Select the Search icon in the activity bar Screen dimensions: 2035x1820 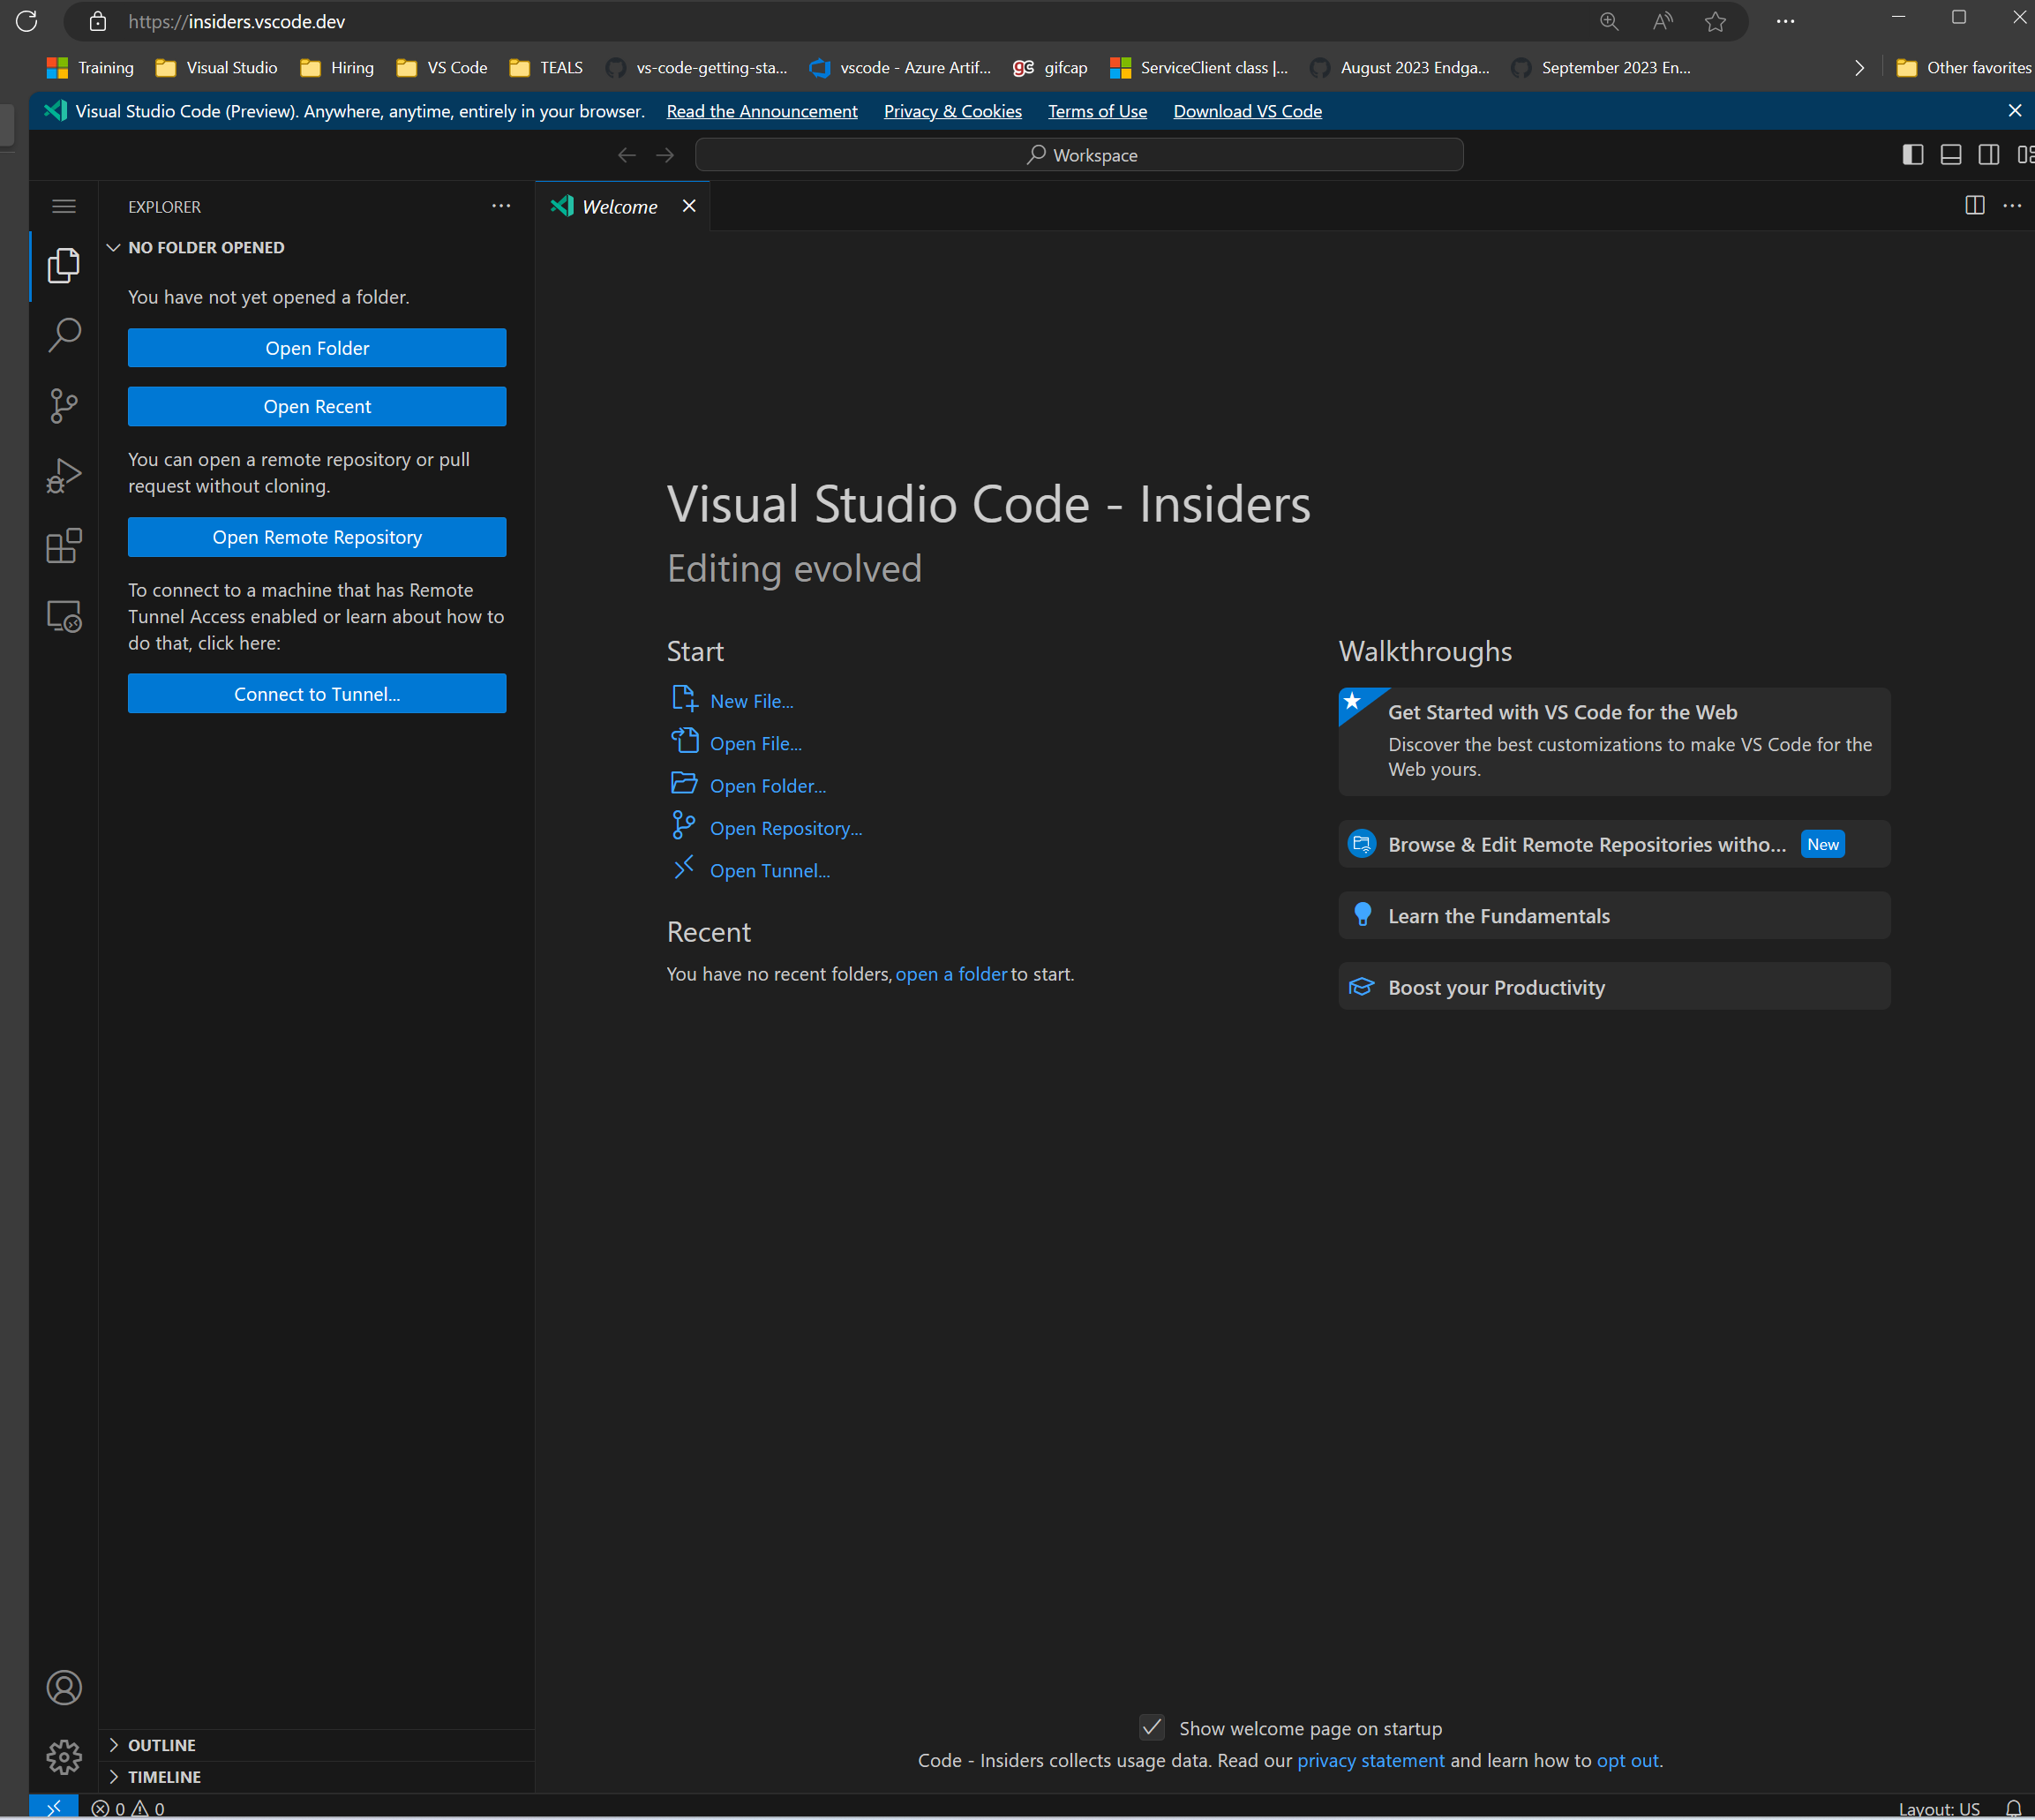[x=63, y=335]
